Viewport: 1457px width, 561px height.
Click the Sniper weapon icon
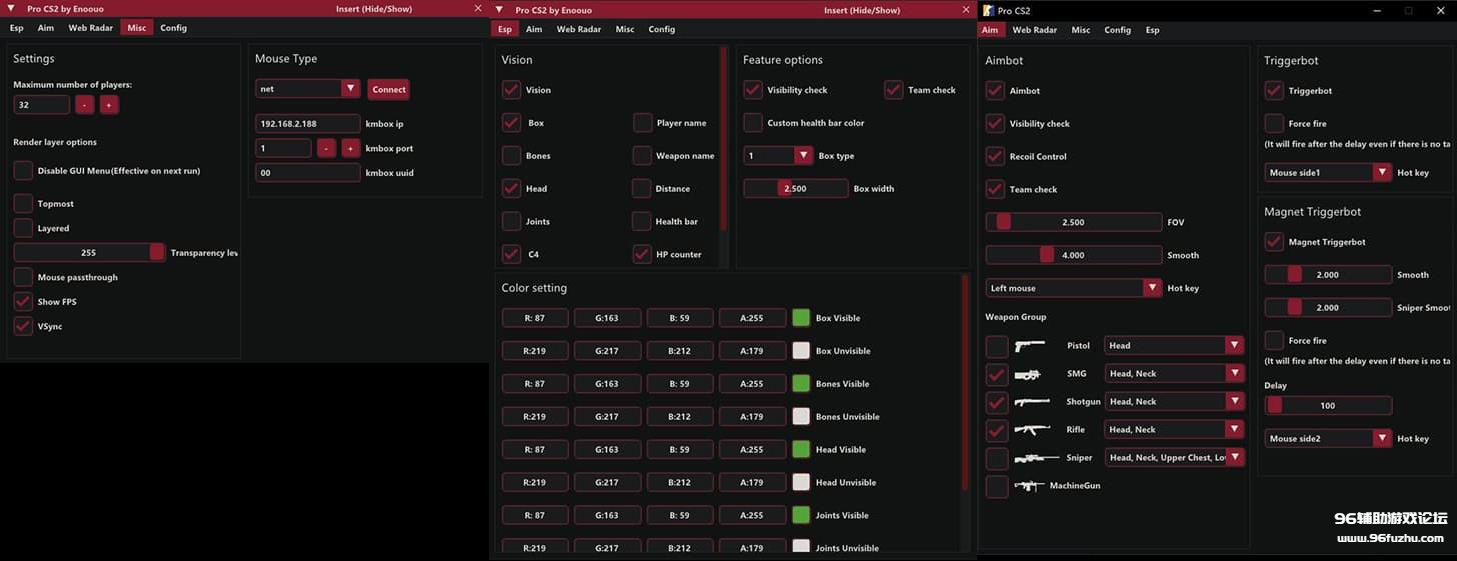(x=1035, y=458)
